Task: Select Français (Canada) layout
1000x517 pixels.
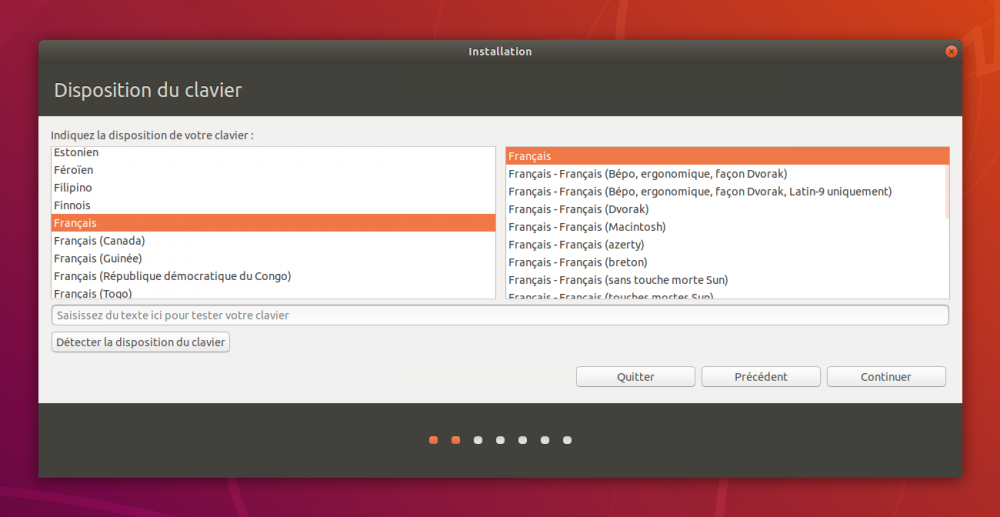Action: coord(273,241)
